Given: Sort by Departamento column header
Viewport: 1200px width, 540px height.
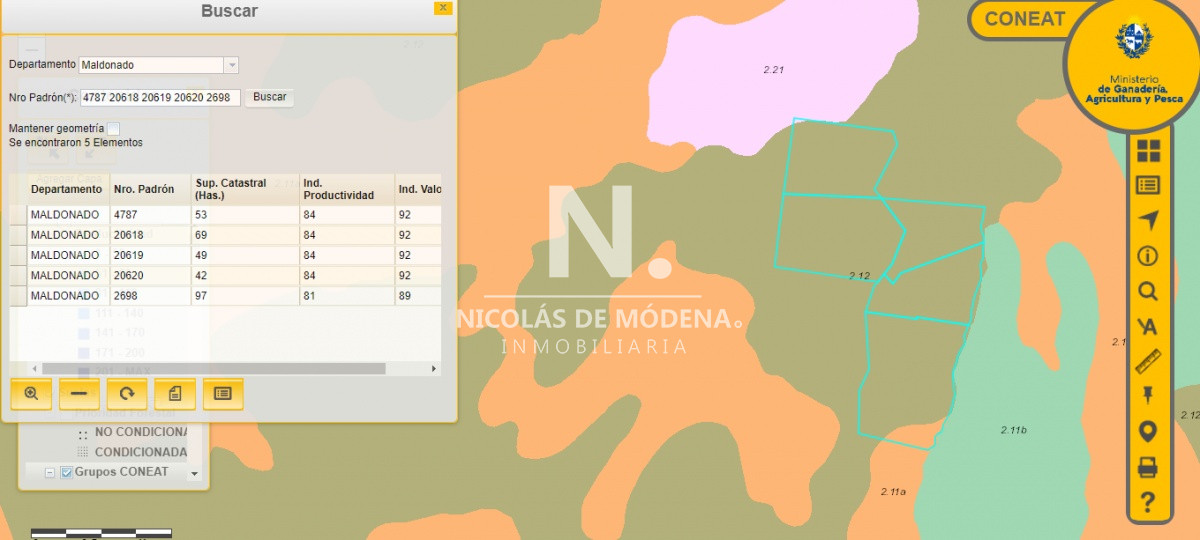Looking at the screenshot, I should coord(67,189).
